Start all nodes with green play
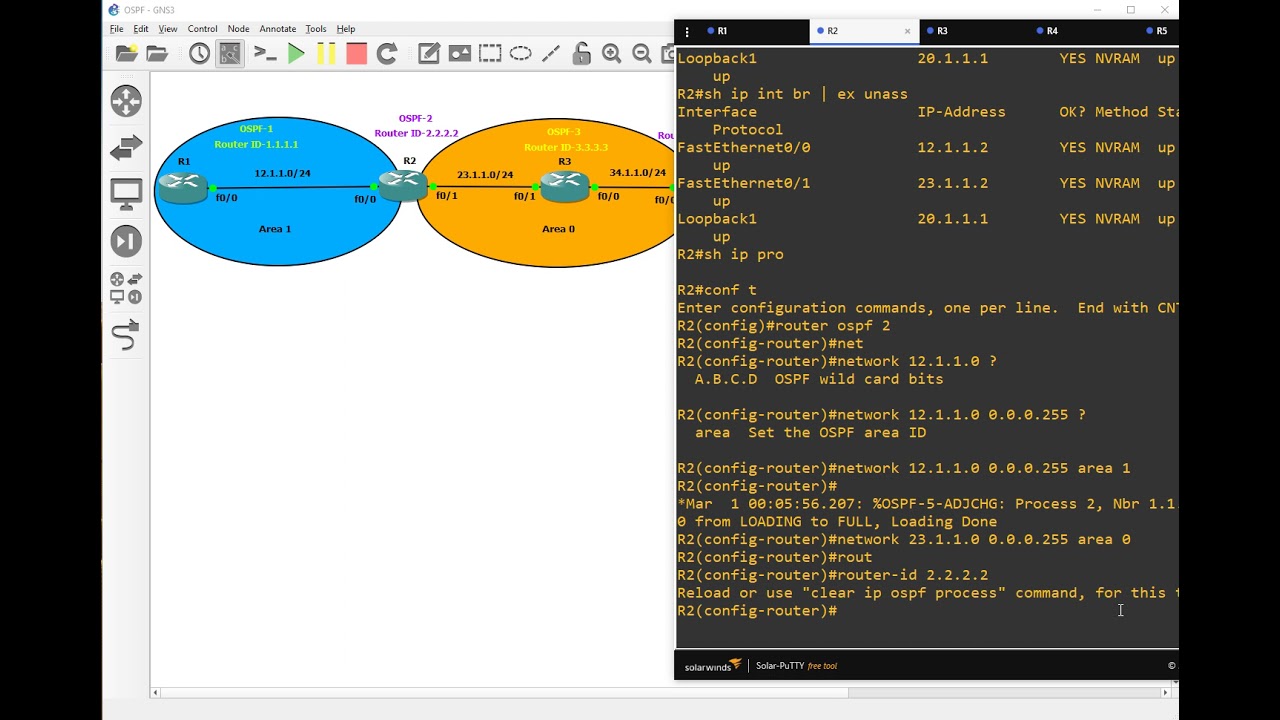The image size is (1280, 720). click(x=296, y=54)
